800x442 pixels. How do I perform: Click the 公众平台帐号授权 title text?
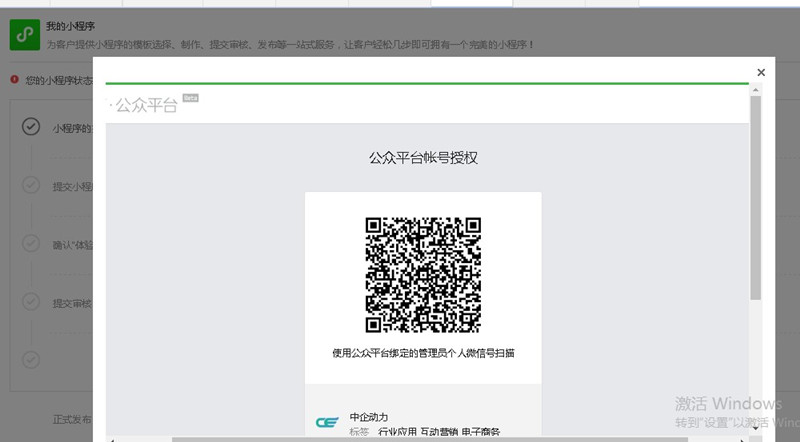[x=423, y=158]
